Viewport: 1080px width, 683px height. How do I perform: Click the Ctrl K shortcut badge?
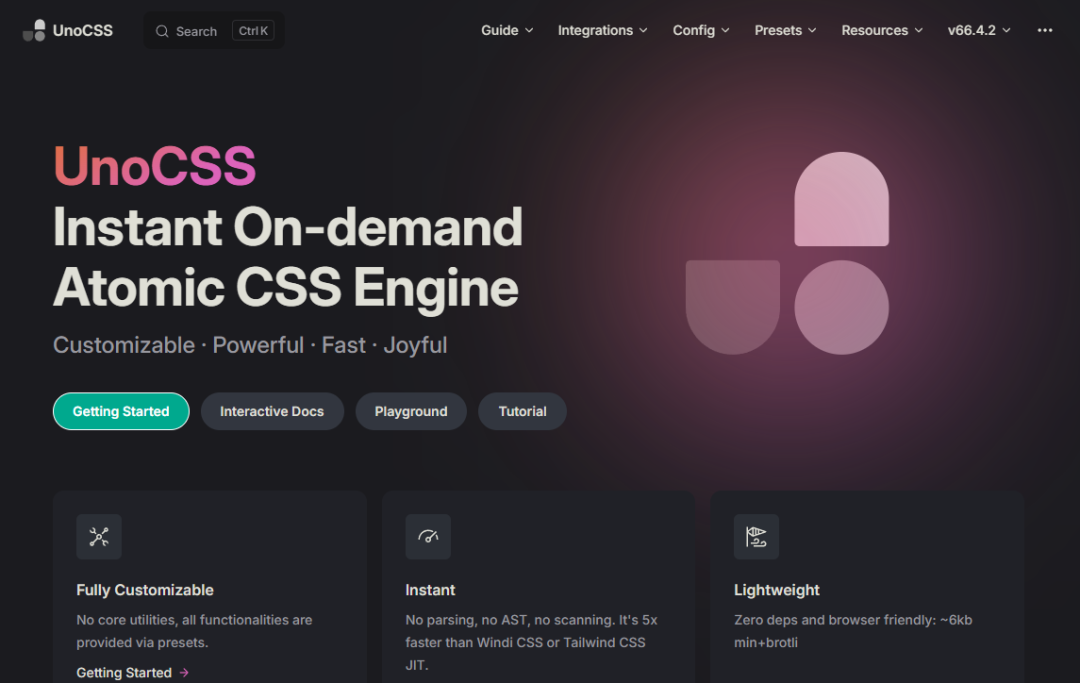(253, 31)
